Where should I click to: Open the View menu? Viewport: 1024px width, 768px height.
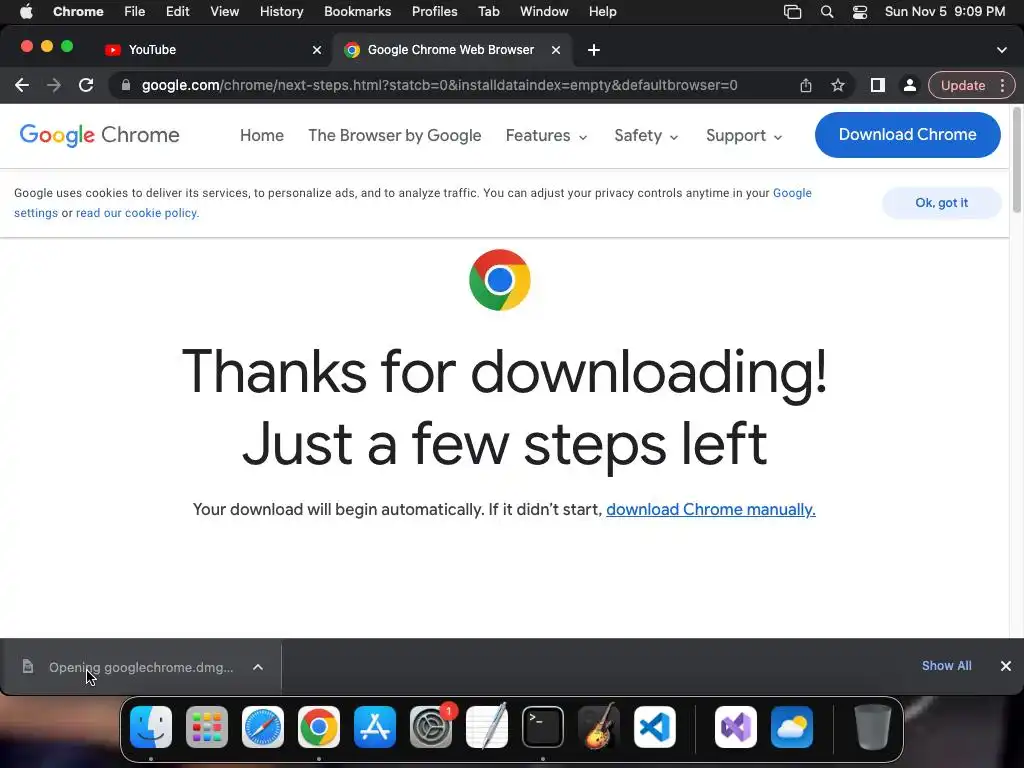(224, 11)
